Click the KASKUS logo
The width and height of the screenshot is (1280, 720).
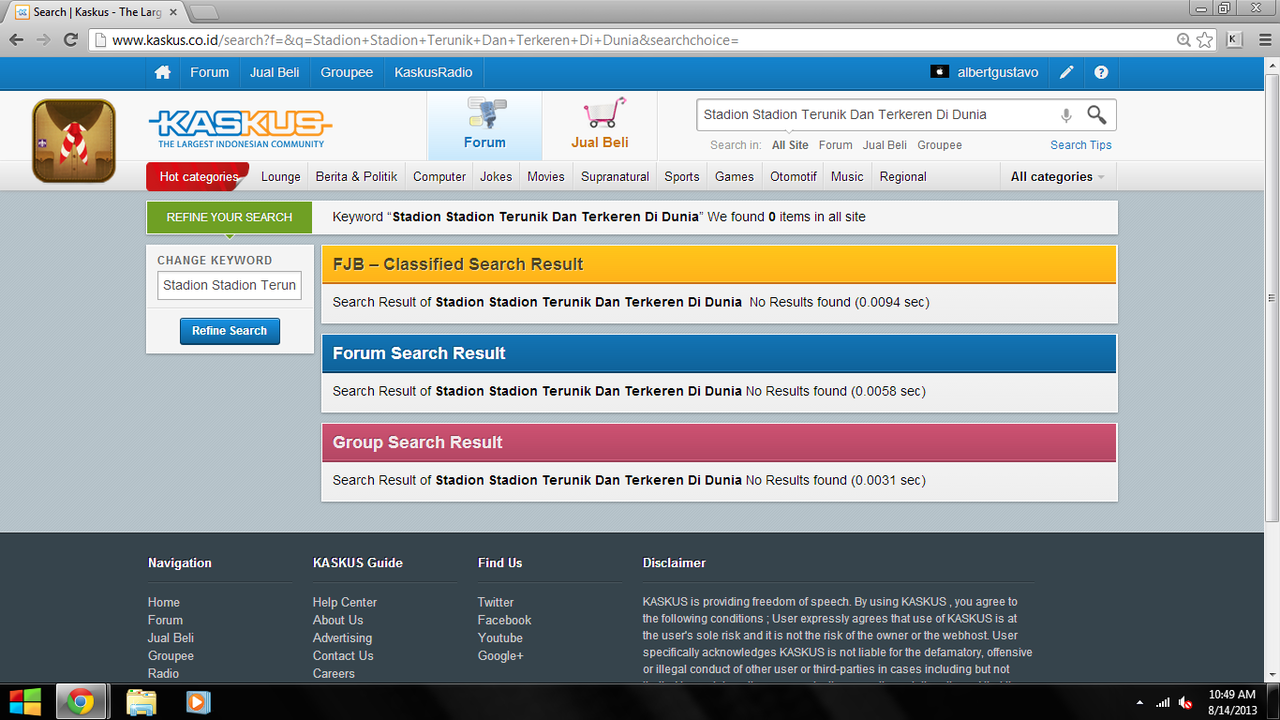(240, 128)
